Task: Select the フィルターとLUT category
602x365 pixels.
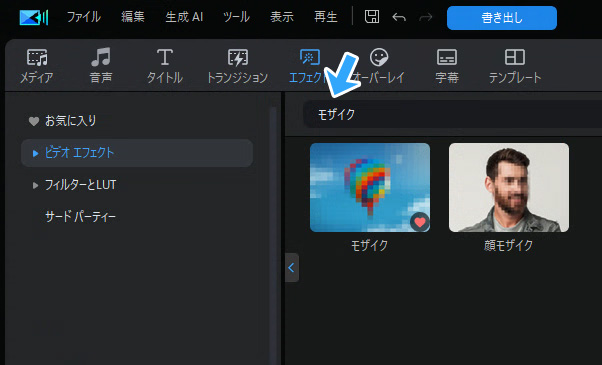Action: [81, 185]
